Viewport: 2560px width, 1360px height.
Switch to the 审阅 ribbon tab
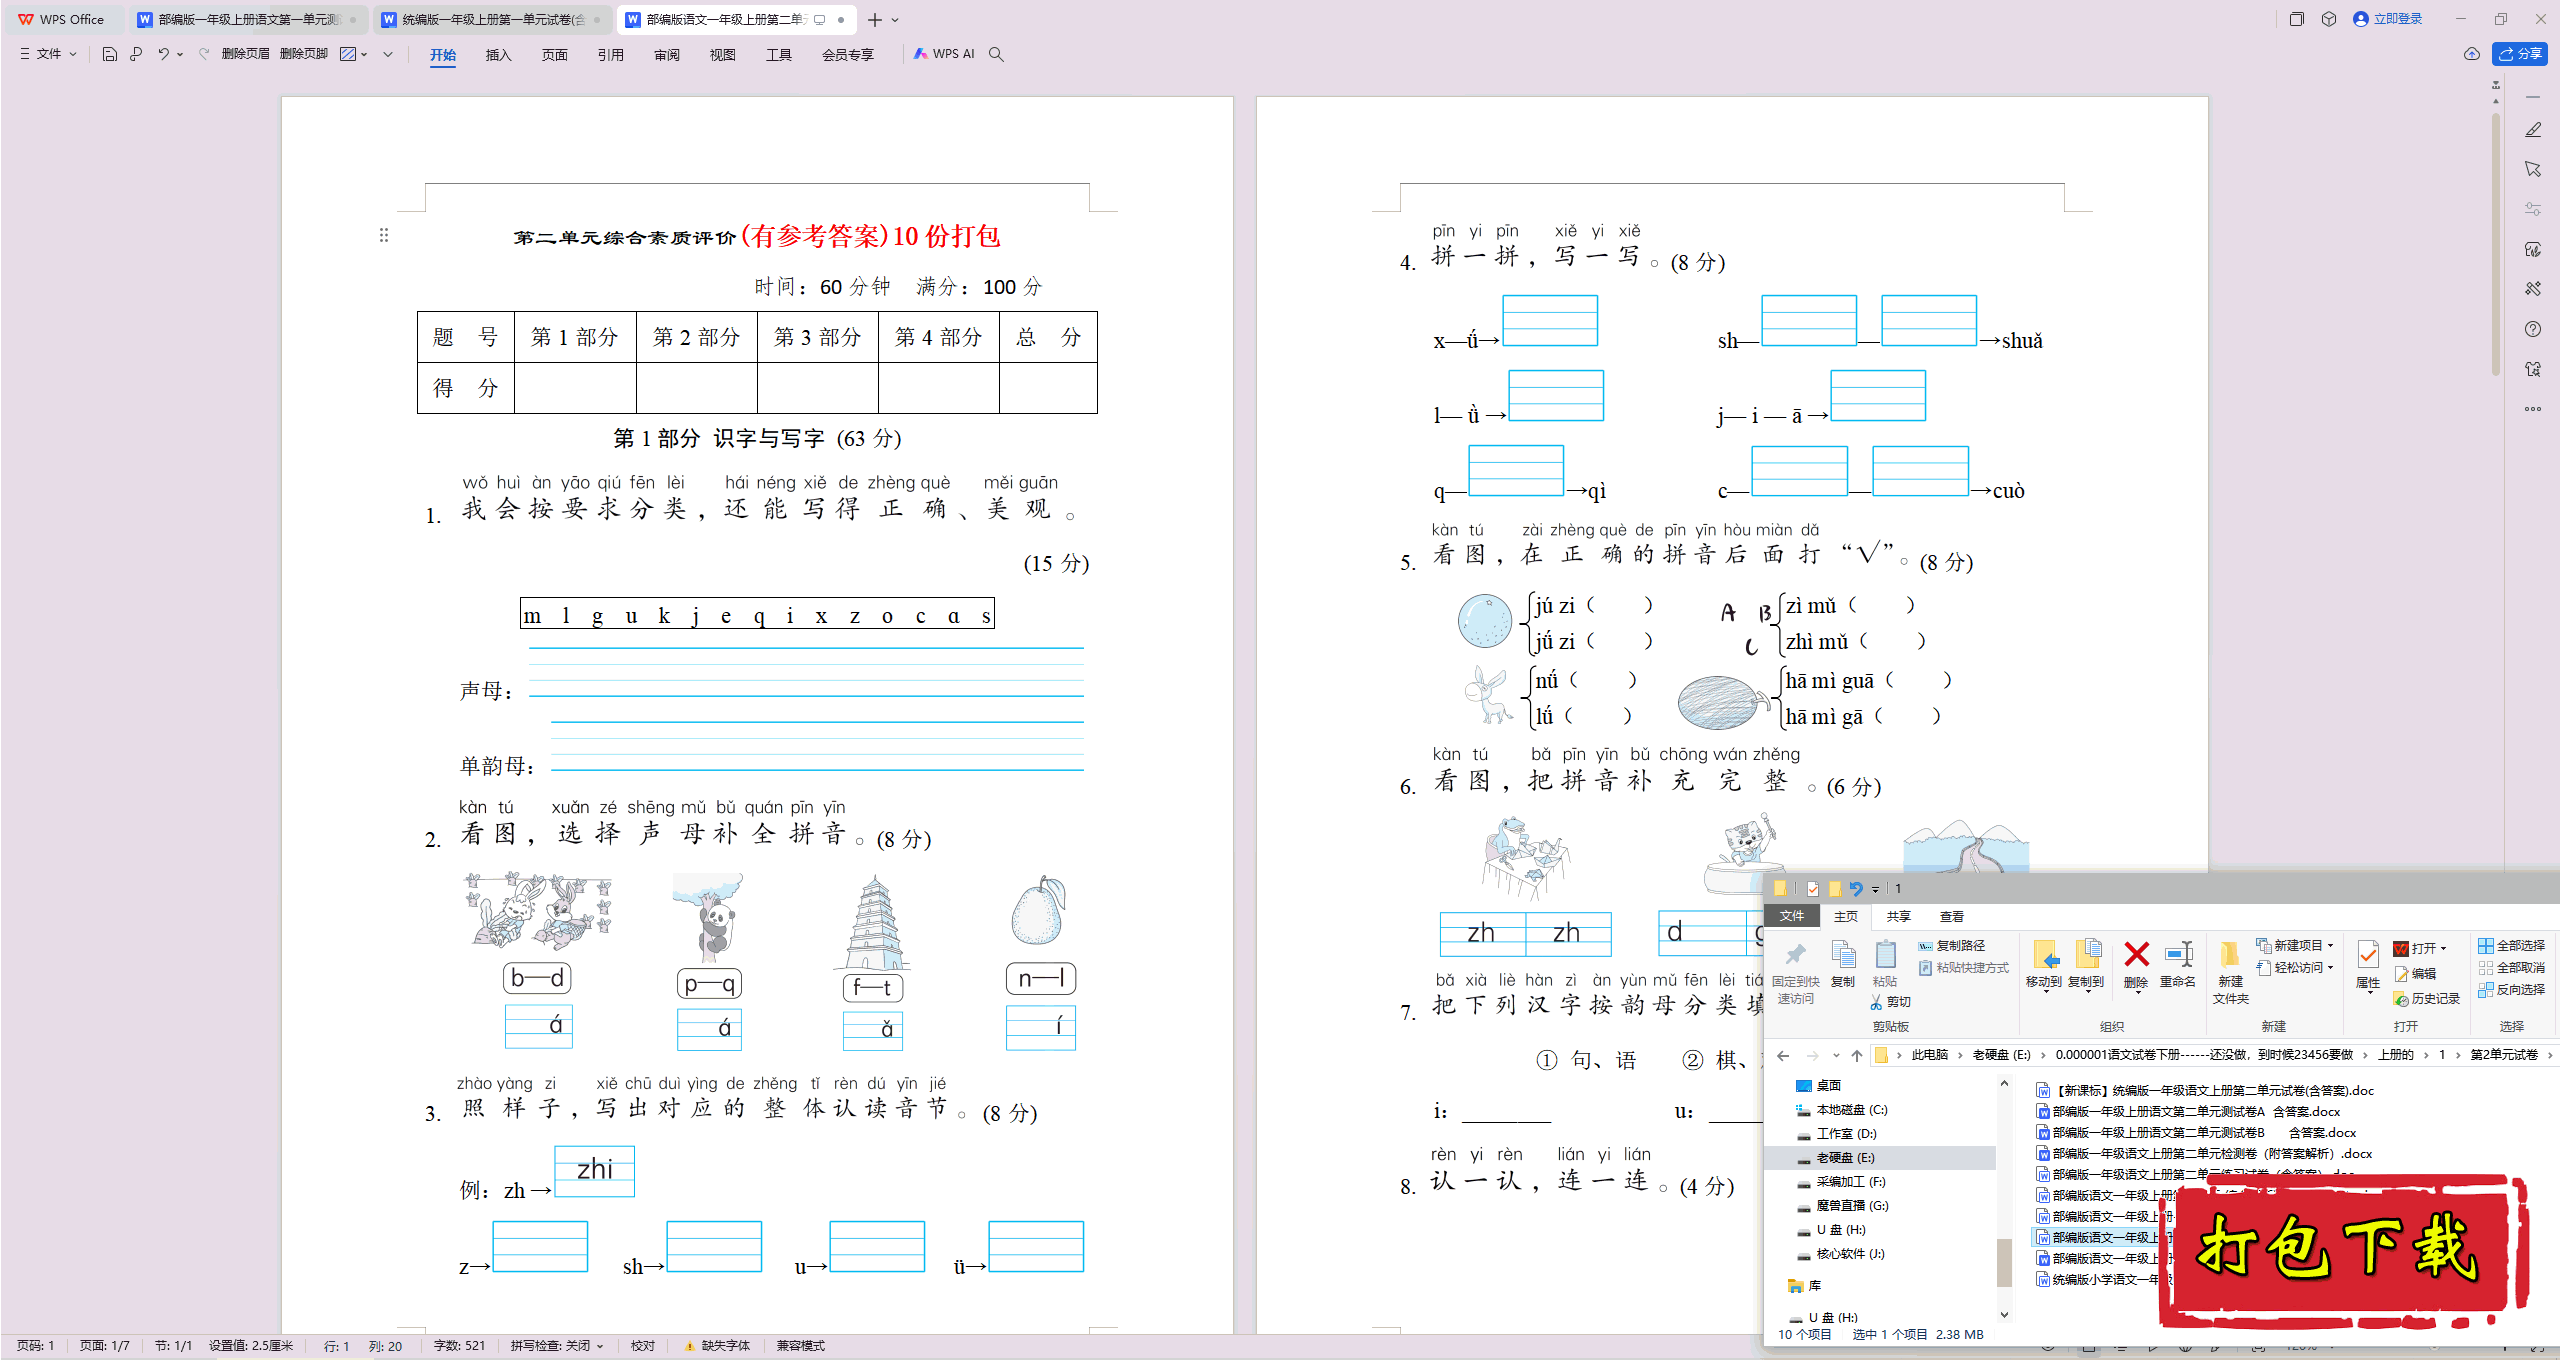667,55
